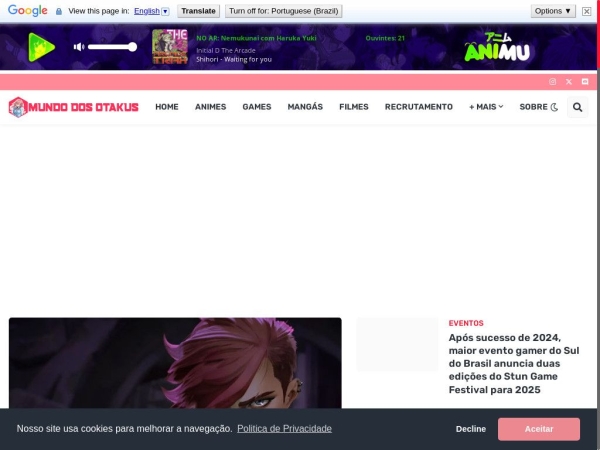Expand the + MAIS dropdown menu
This screenshot has width=600, height=450.
486,107
